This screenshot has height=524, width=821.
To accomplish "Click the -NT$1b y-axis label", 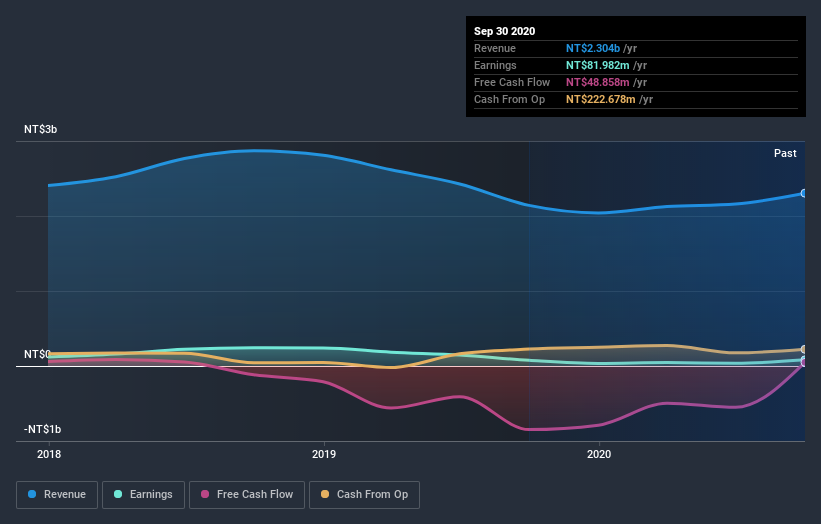I will tap(42, 429).
